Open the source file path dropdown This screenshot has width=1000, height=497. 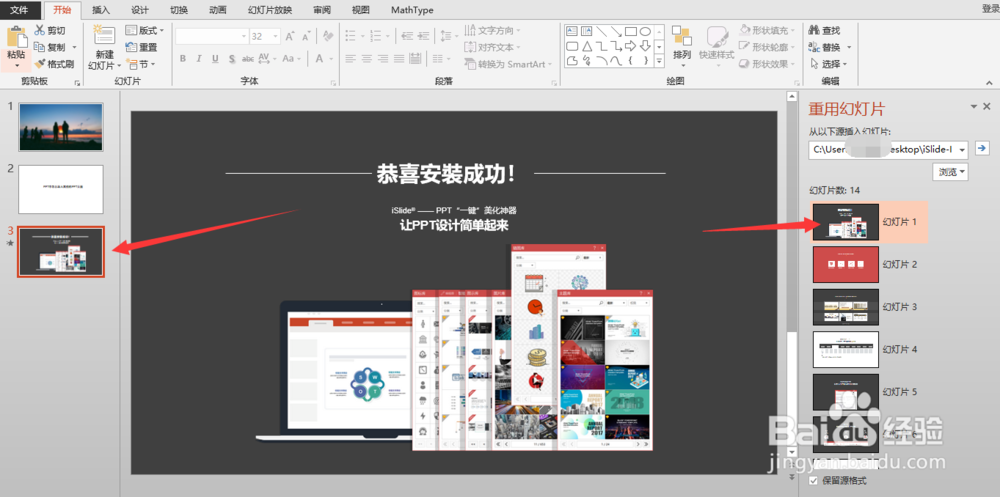[x=962, y=150]
